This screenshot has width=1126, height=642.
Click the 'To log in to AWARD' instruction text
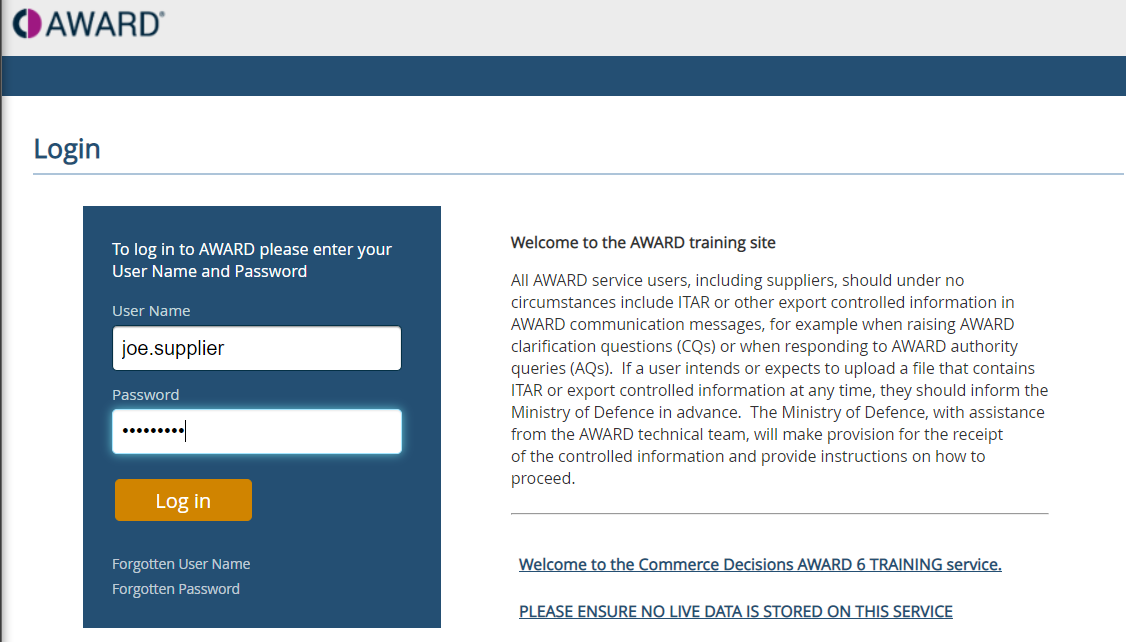point(252,260)
